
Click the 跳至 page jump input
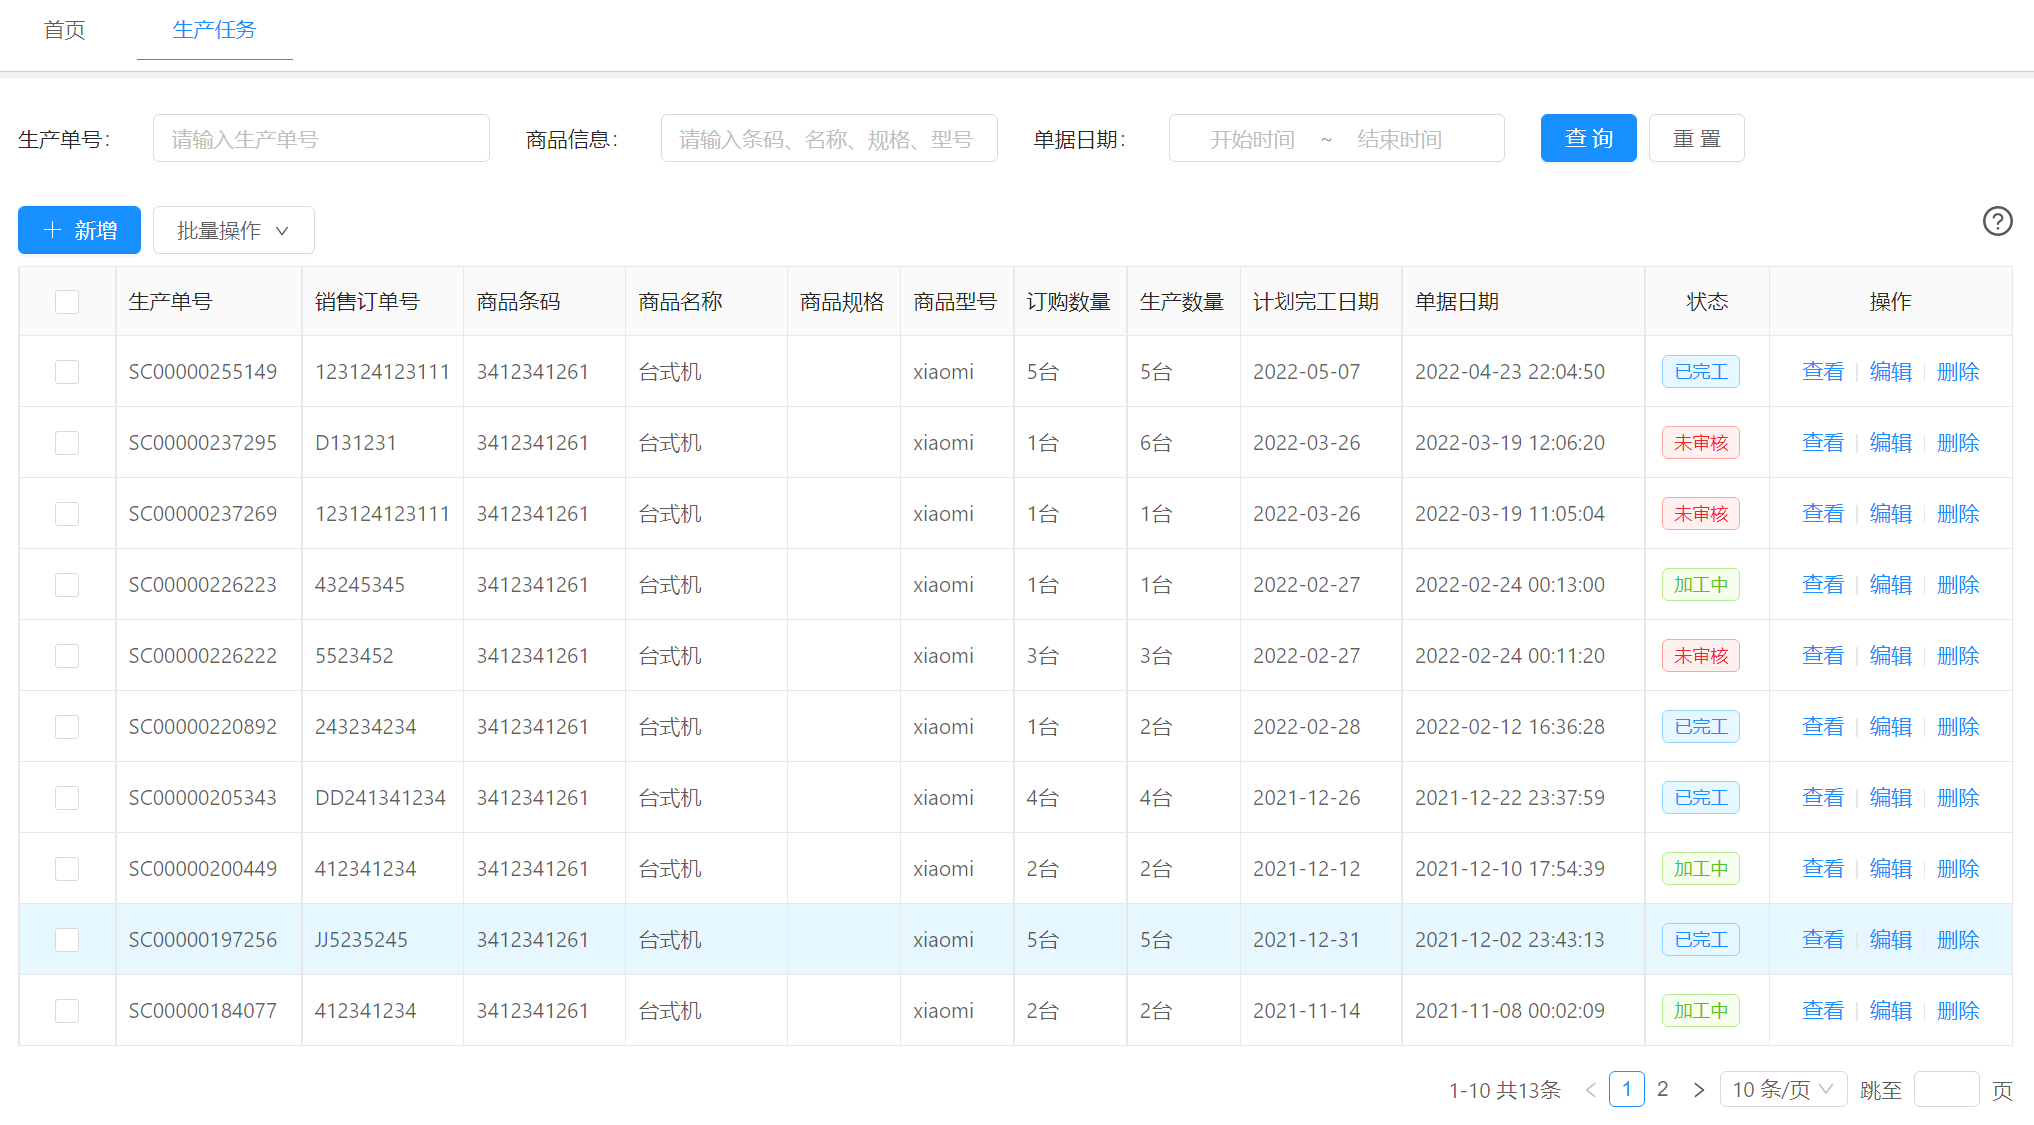click(x=1946, y=1090)
